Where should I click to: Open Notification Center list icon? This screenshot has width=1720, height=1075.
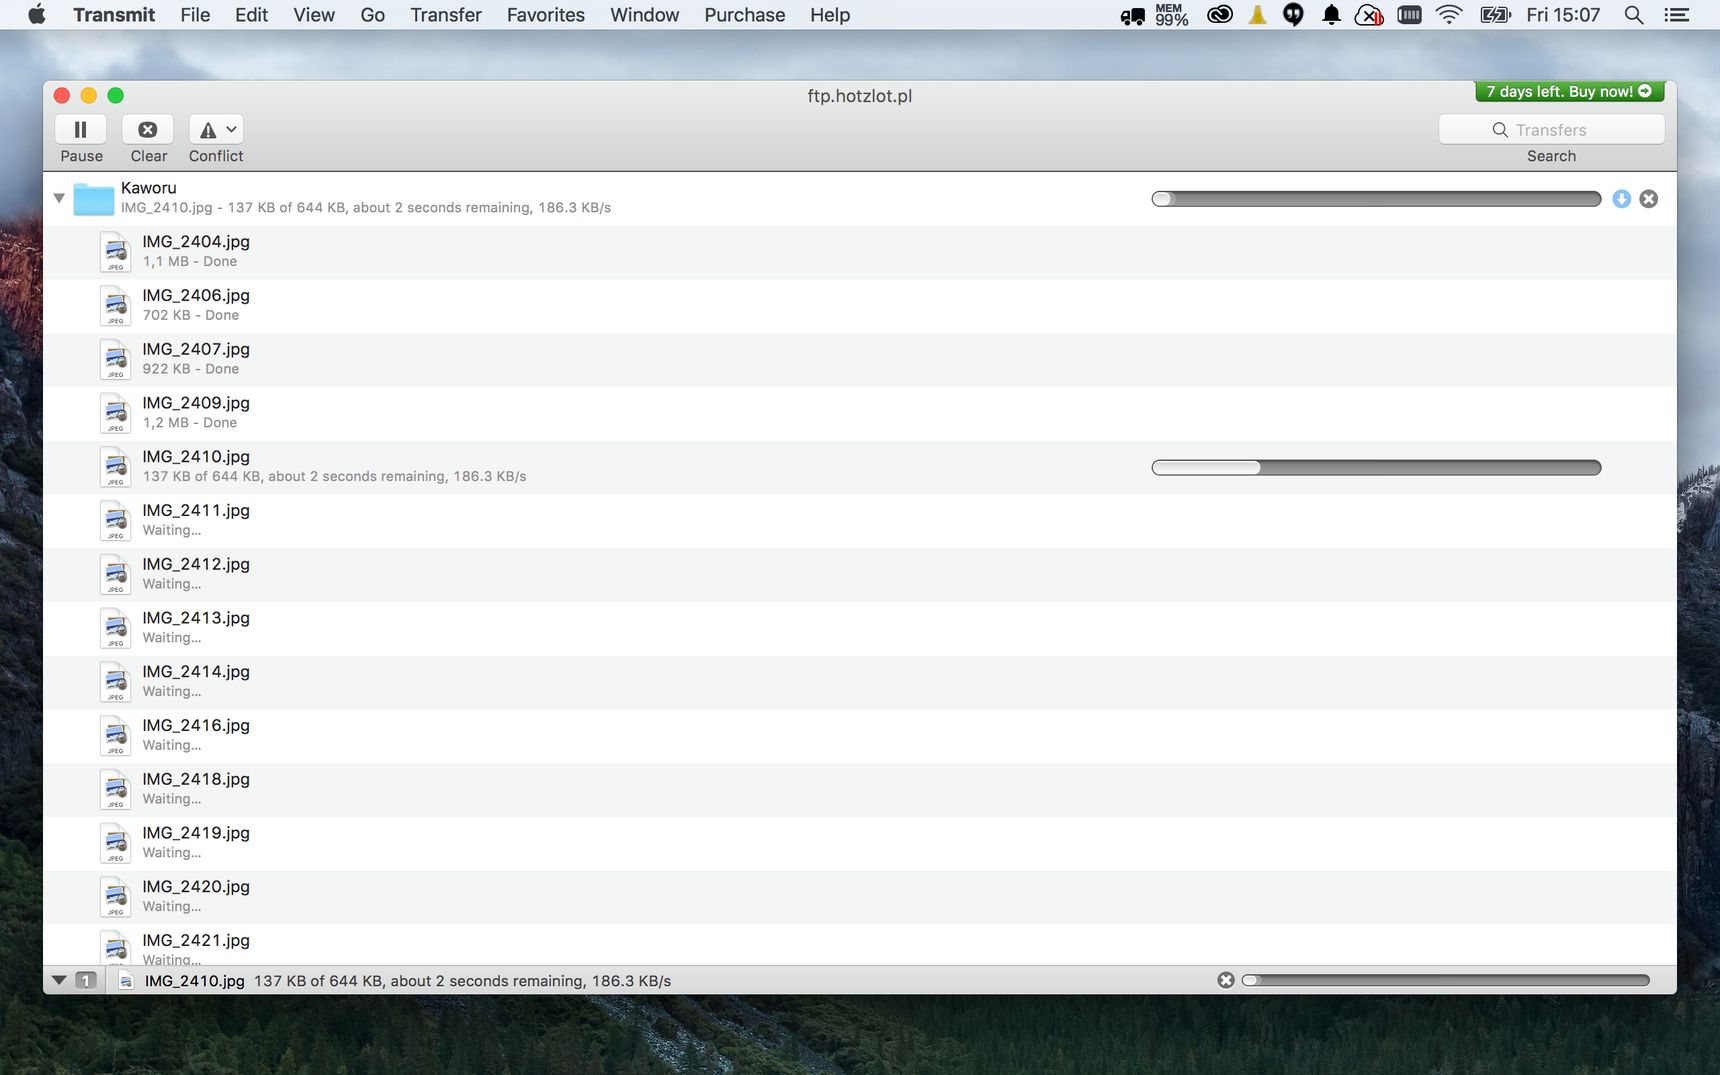(x=1677, y=15)
